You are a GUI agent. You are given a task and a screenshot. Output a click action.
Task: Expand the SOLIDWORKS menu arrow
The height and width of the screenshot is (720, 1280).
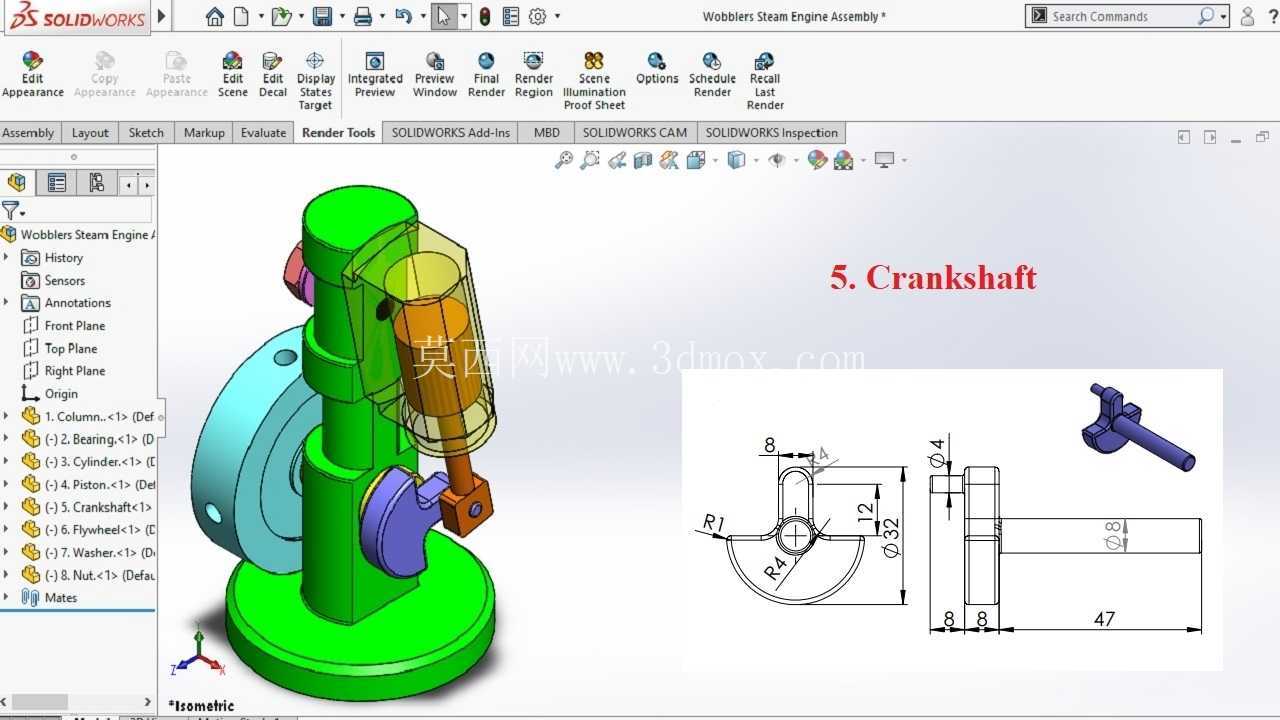pos(162,16)
